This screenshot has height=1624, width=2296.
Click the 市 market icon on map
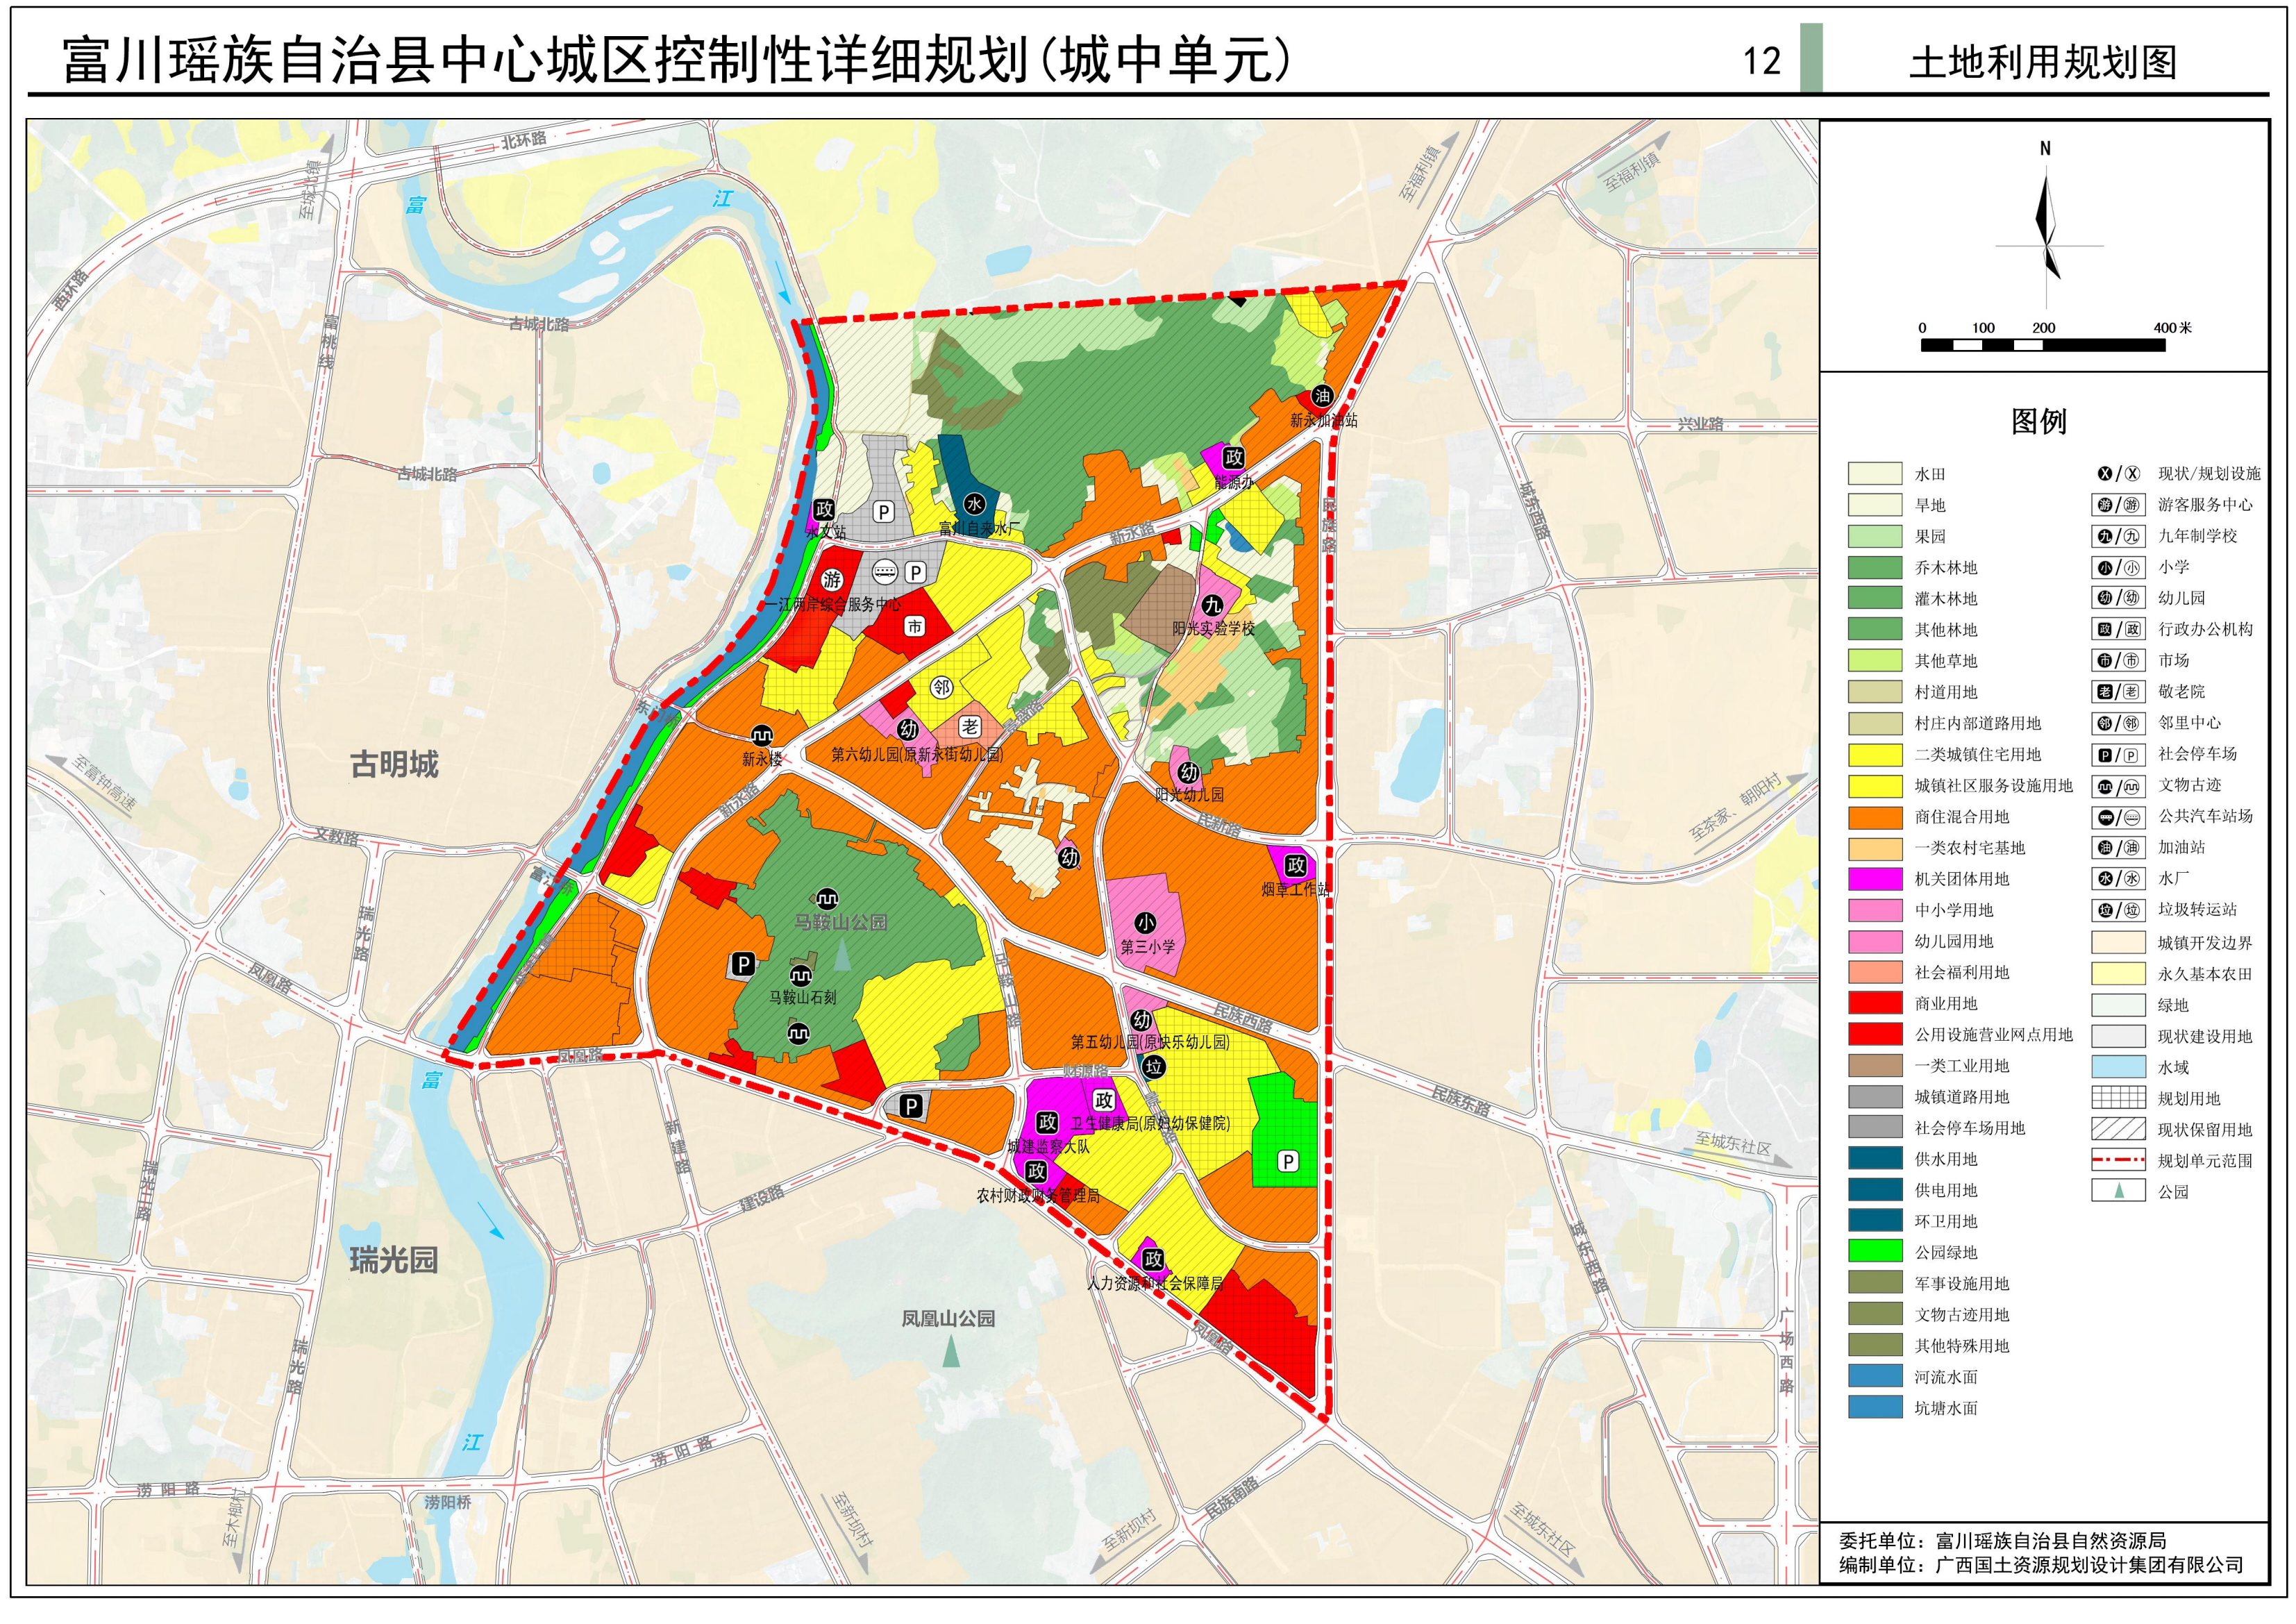[x=914, y=627]
